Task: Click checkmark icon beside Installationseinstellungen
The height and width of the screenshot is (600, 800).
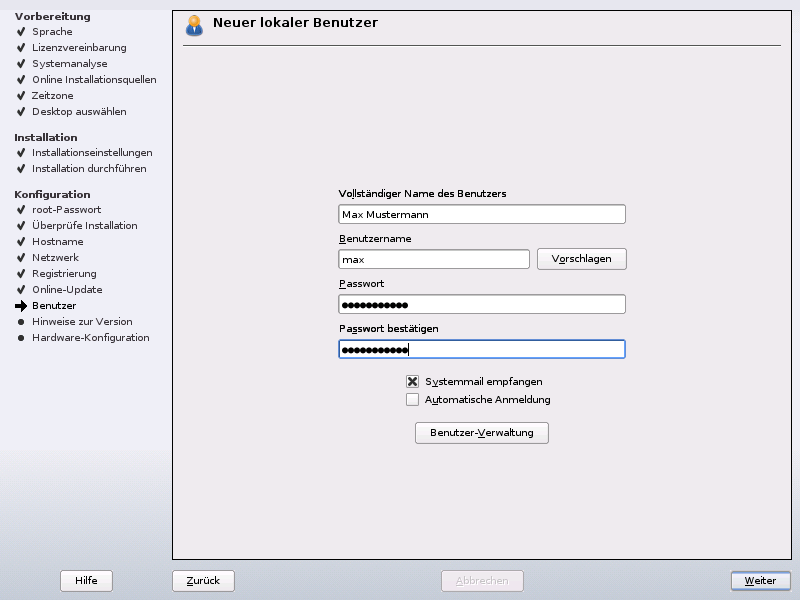Action: (x=21, y=153)
